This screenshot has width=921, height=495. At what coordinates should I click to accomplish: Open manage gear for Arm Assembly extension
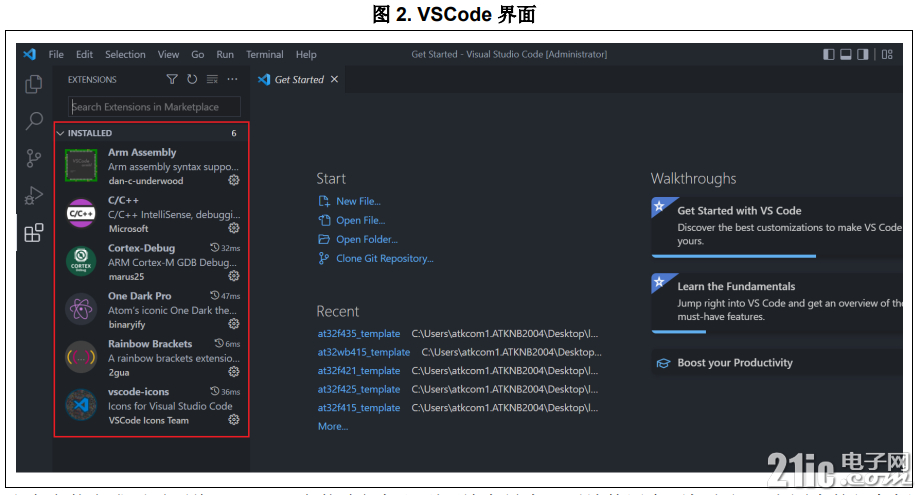click(234, 180)
